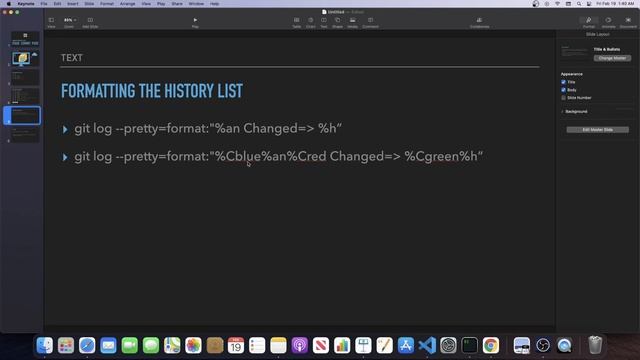640x360 pixels.
Task: Uncheck the Body appearance checkbox
Action: pos(564,90)
